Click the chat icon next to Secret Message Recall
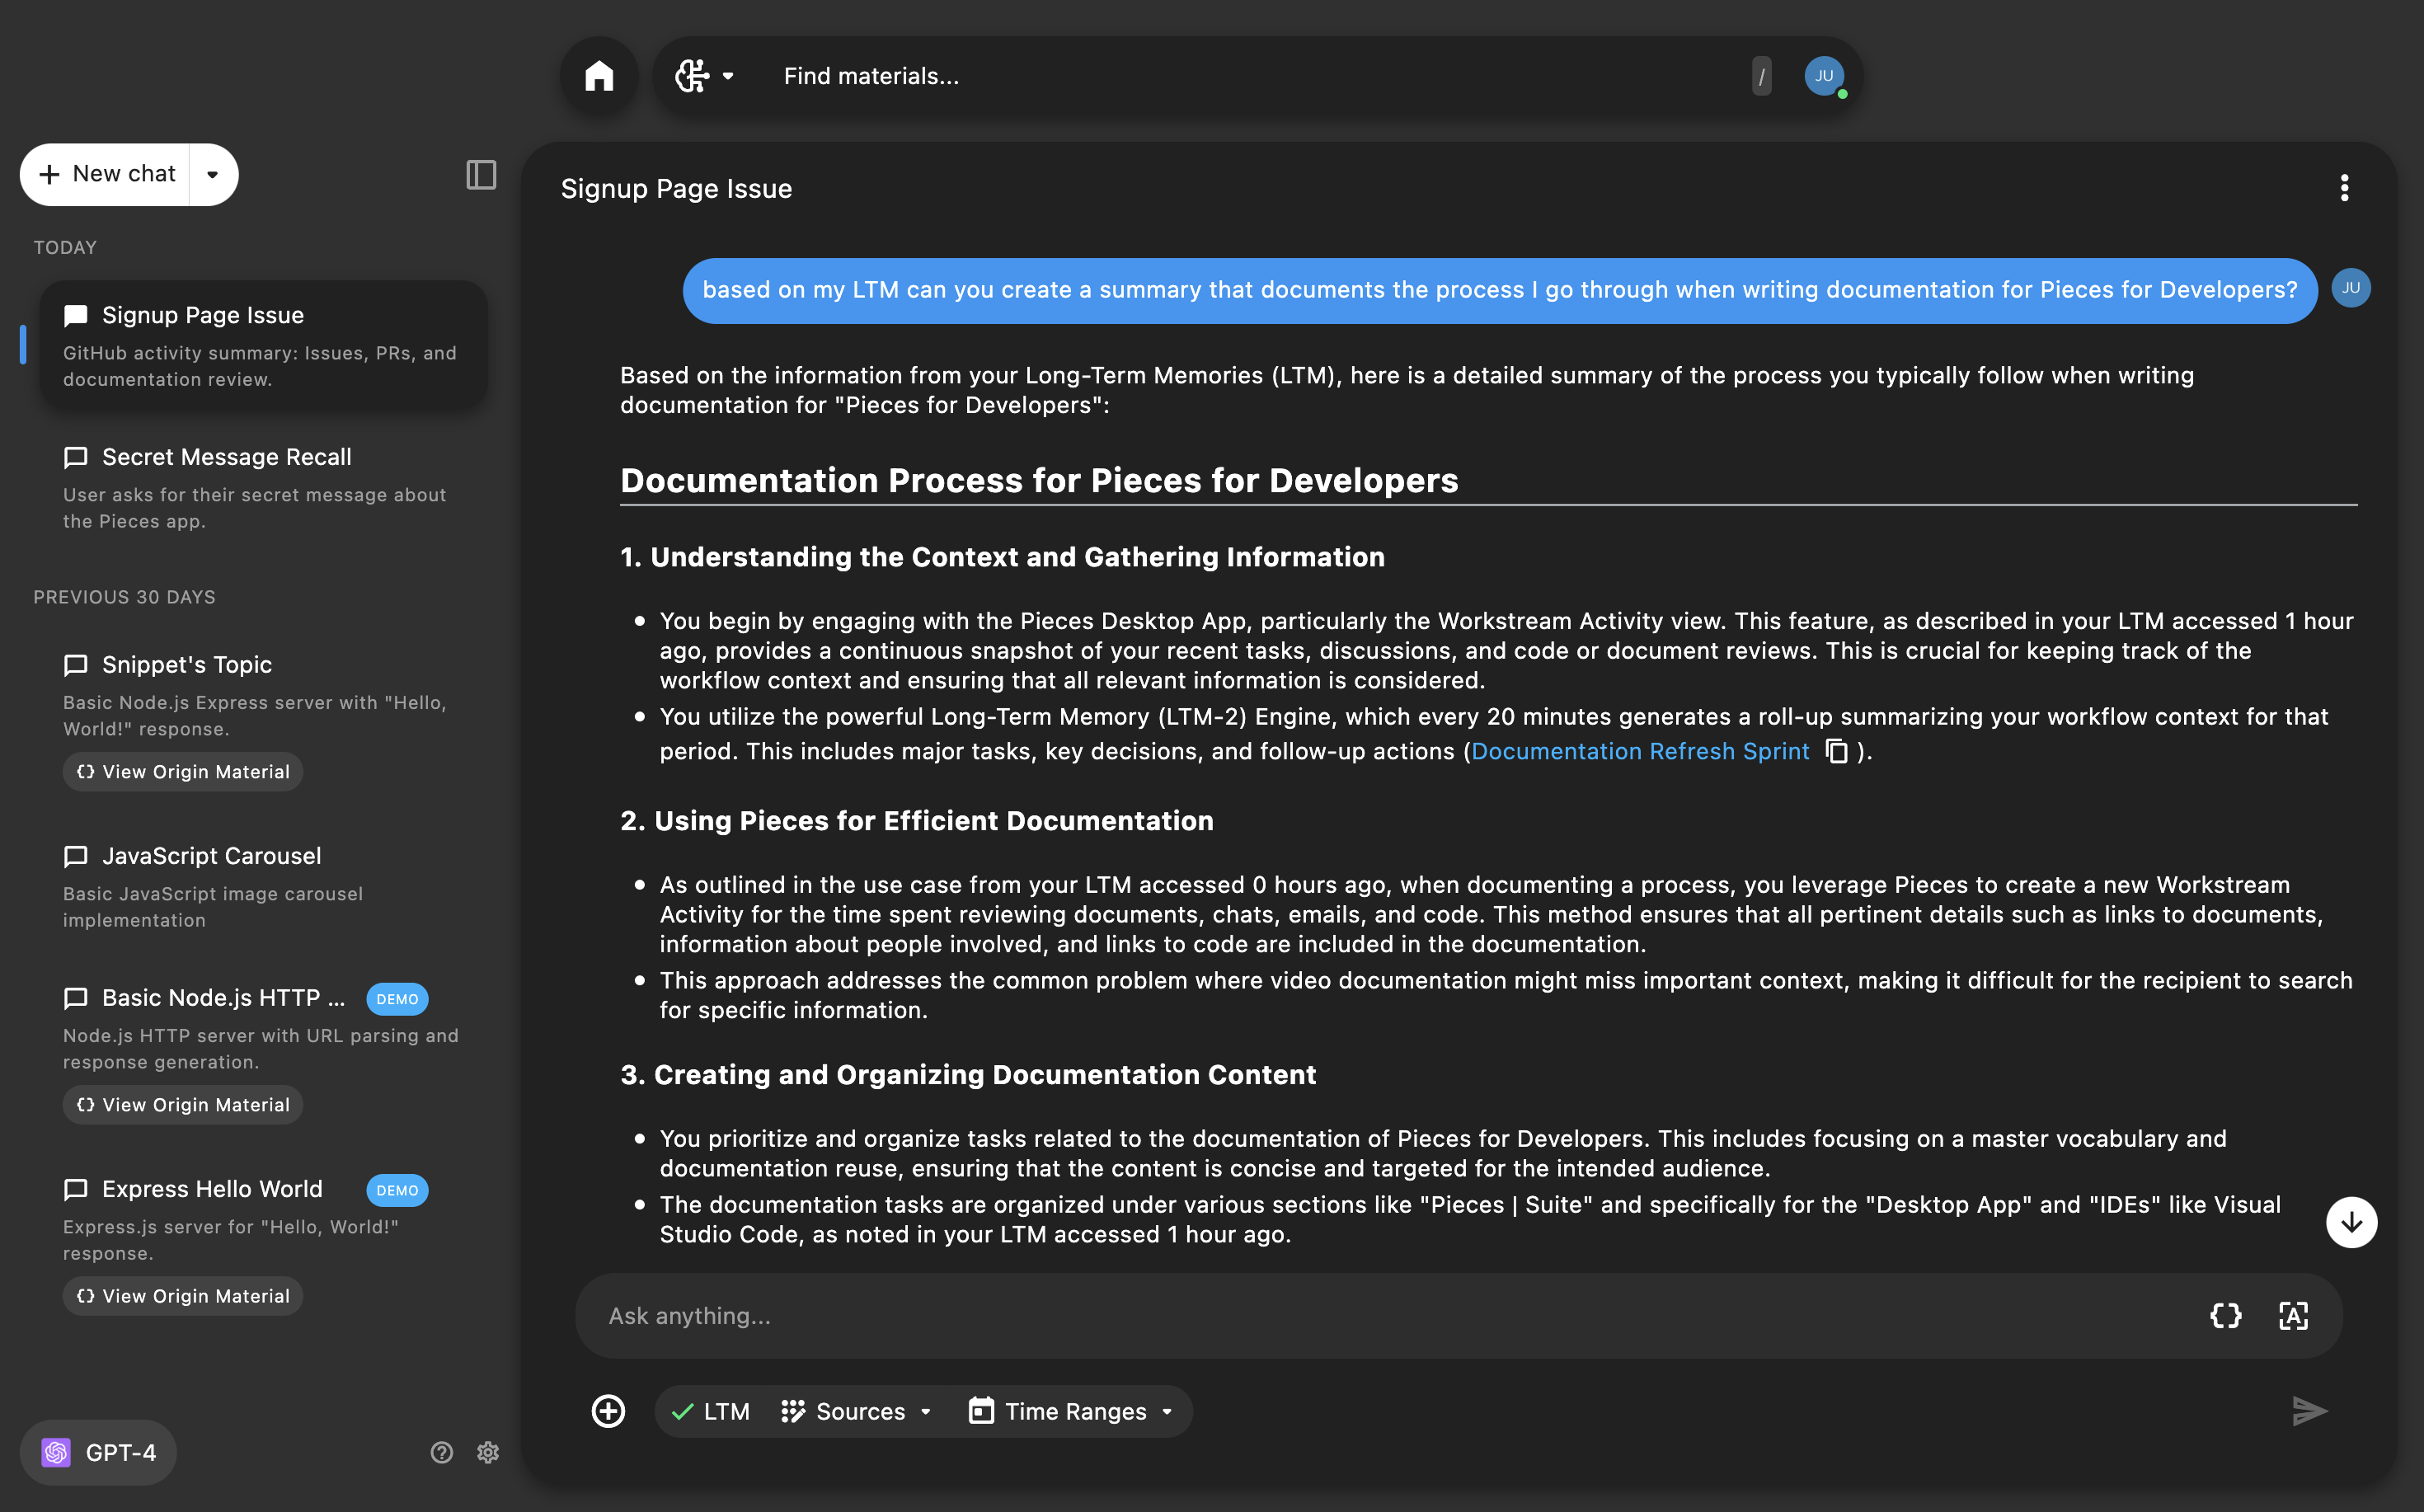This screenshot has width=2424, height=1512. point(76,458)
